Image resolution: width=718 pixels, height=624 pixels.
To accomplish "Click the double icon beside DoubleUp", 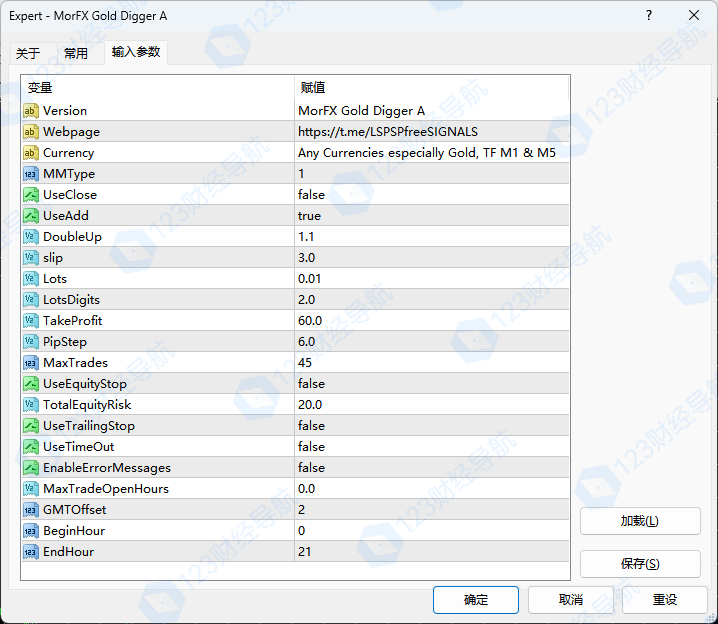I will point(31,237).
